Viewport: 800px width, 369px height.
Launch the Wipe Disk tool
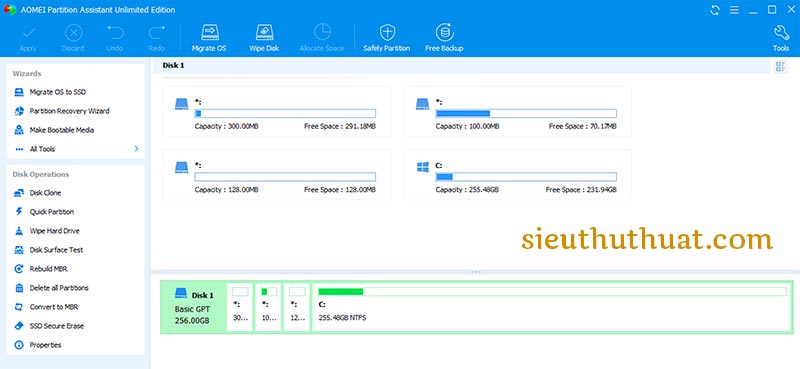pyautogui.click(x=264, y=38)
